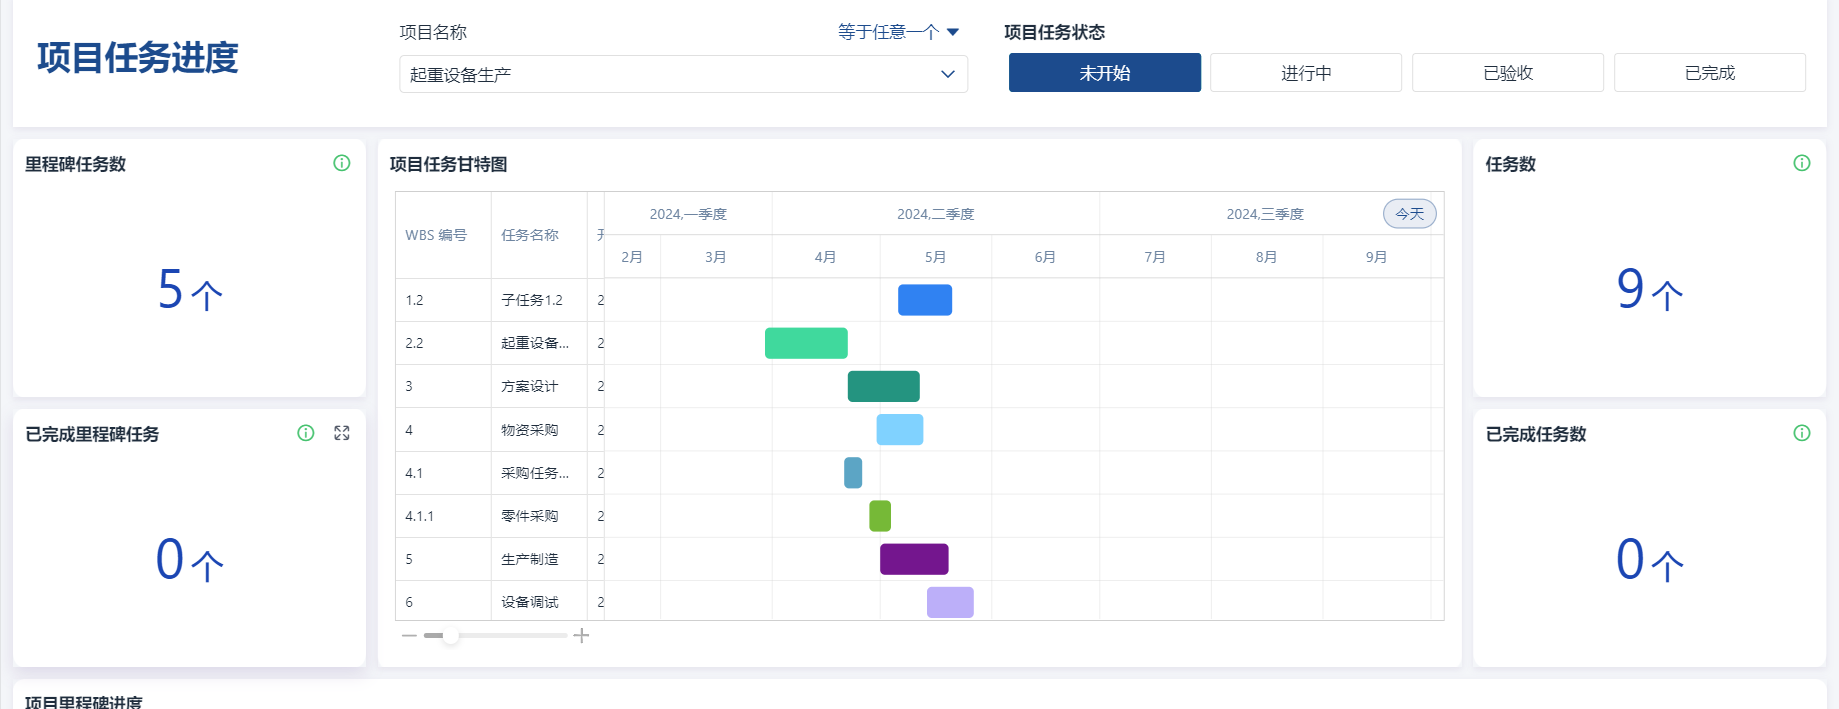Click the 9个 task count value

[1650, 290]
